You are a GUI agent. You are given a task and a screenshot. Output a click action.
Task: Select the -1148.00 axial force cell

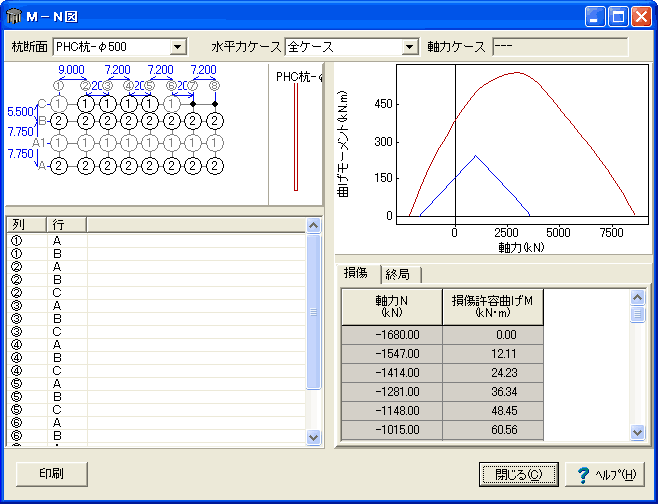[392, 411]
